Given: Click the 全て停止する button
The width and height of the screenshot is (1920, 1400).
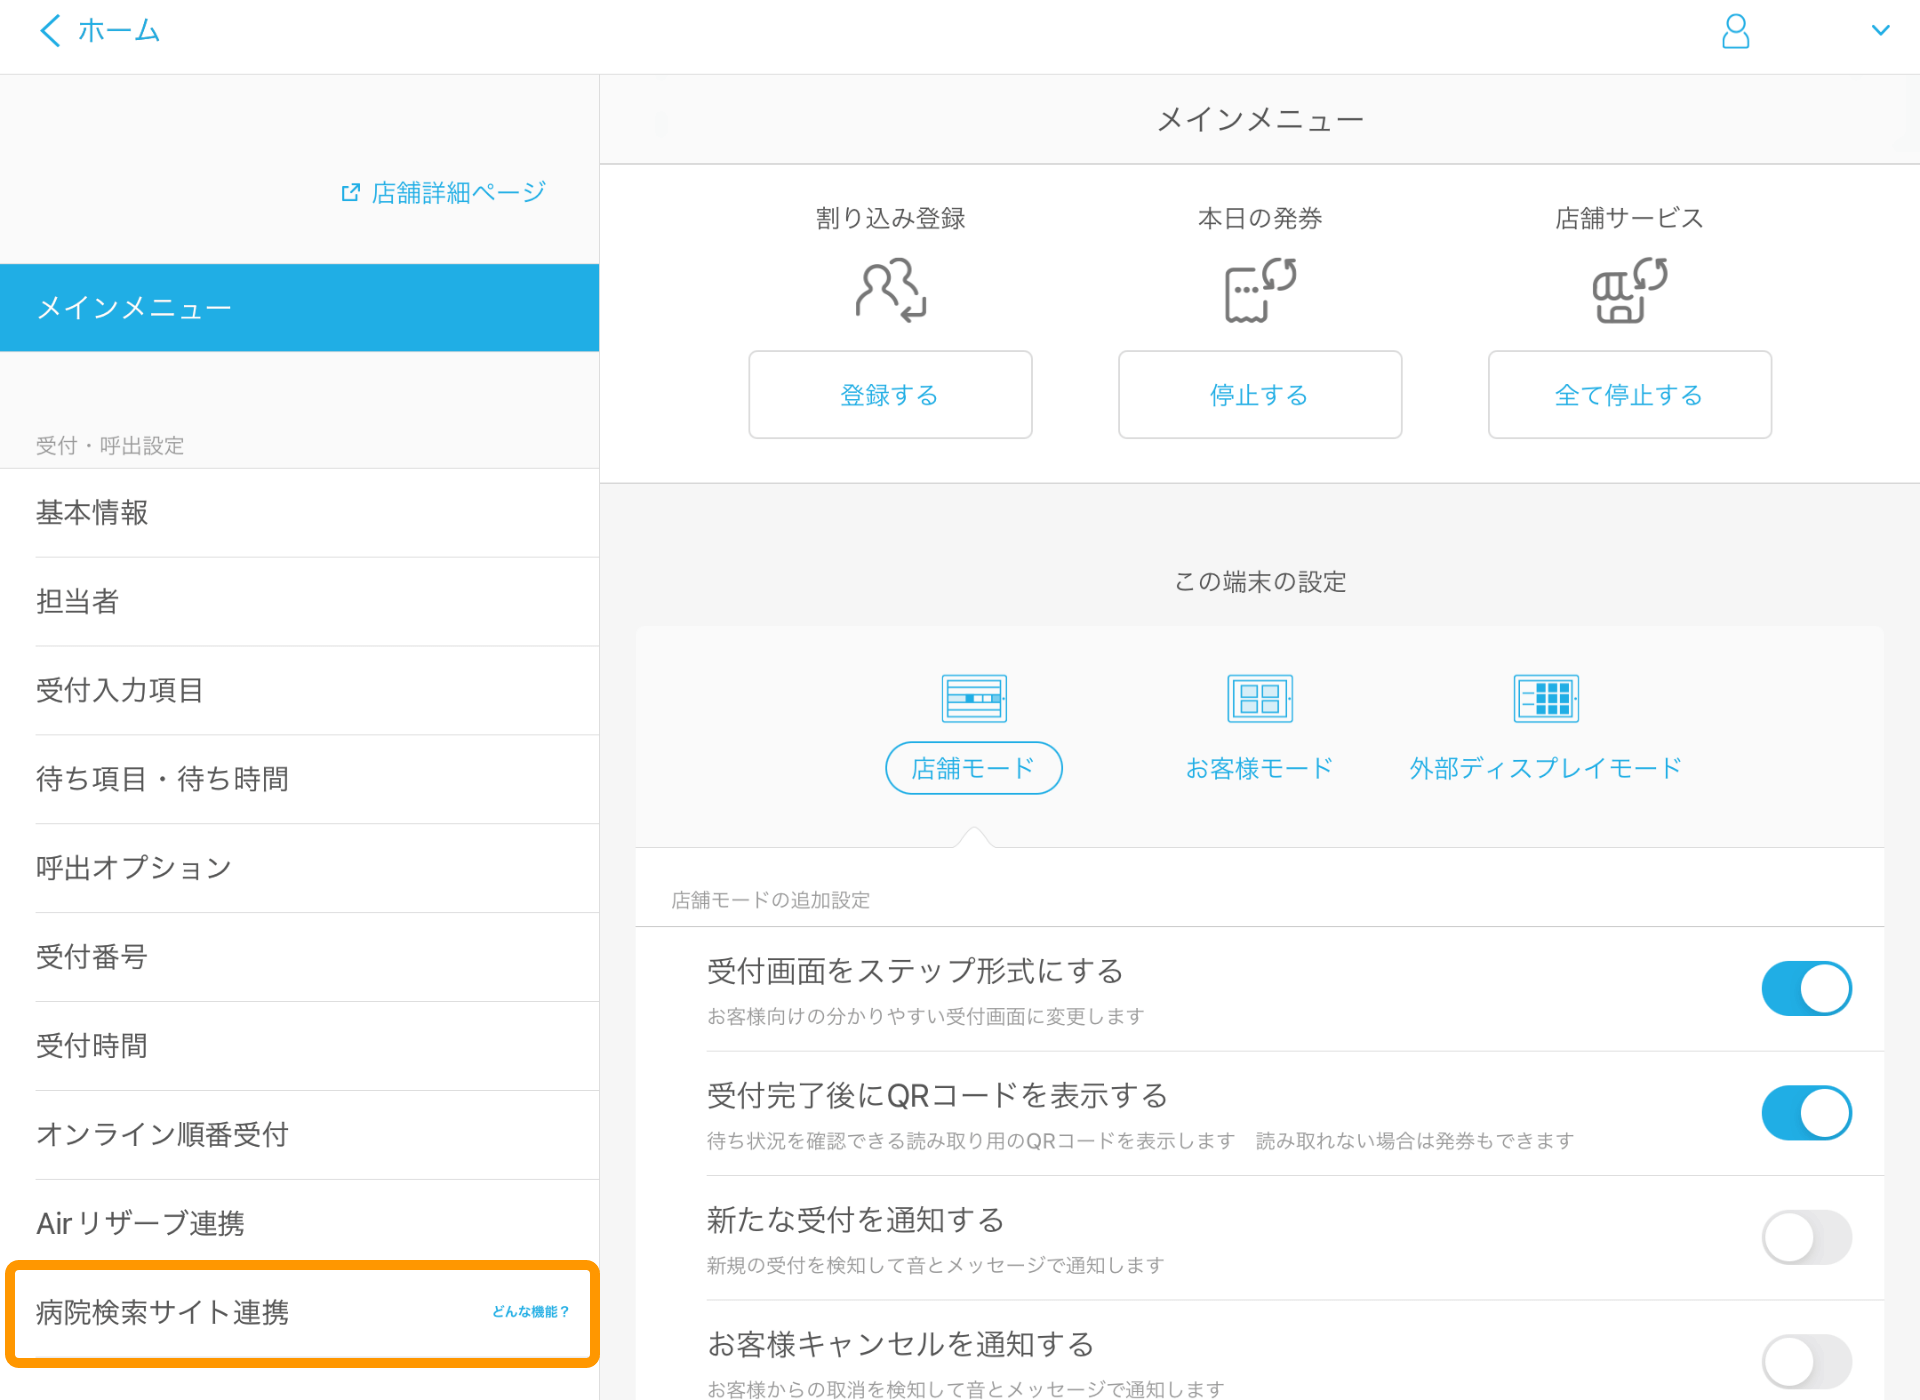Looking at the screenshot, I should (x=1628, y=394).
